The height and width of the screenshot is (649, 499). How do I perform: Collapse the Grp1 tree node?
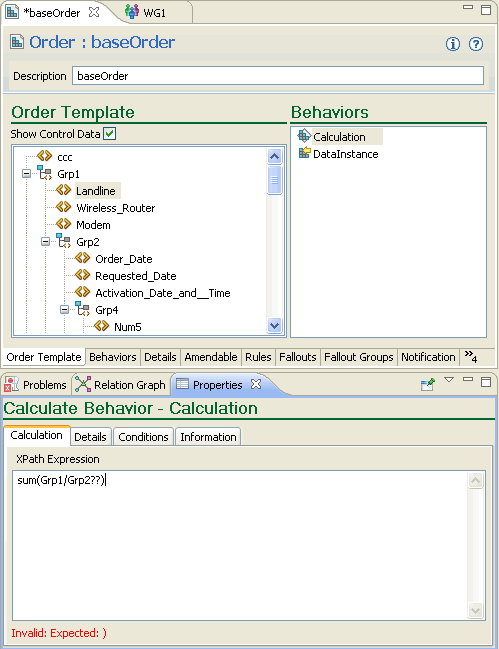click(x=26, y=173)
